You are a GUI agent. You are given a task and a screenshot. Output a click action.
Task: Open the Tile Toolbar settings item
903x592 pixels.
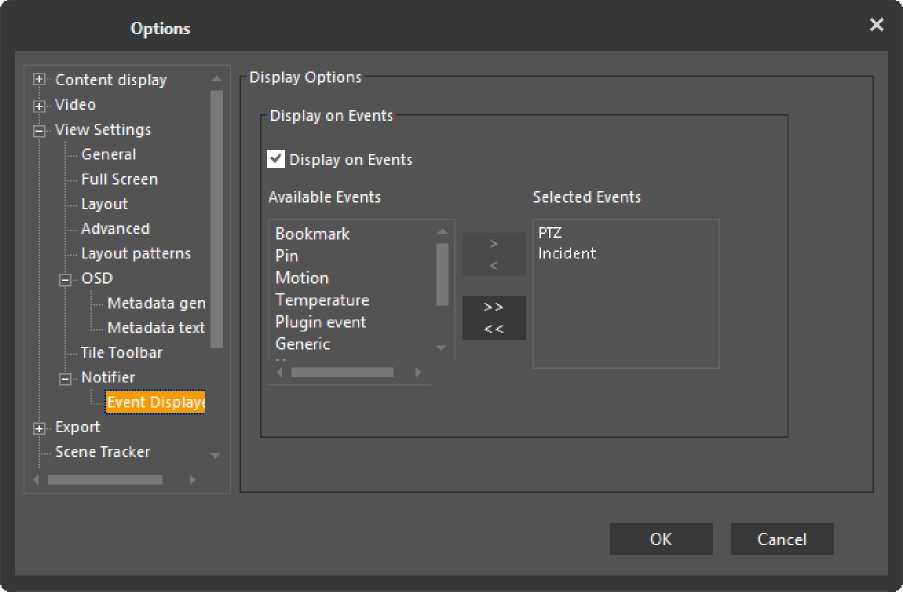pyautogui.click(x=121, y=353)
